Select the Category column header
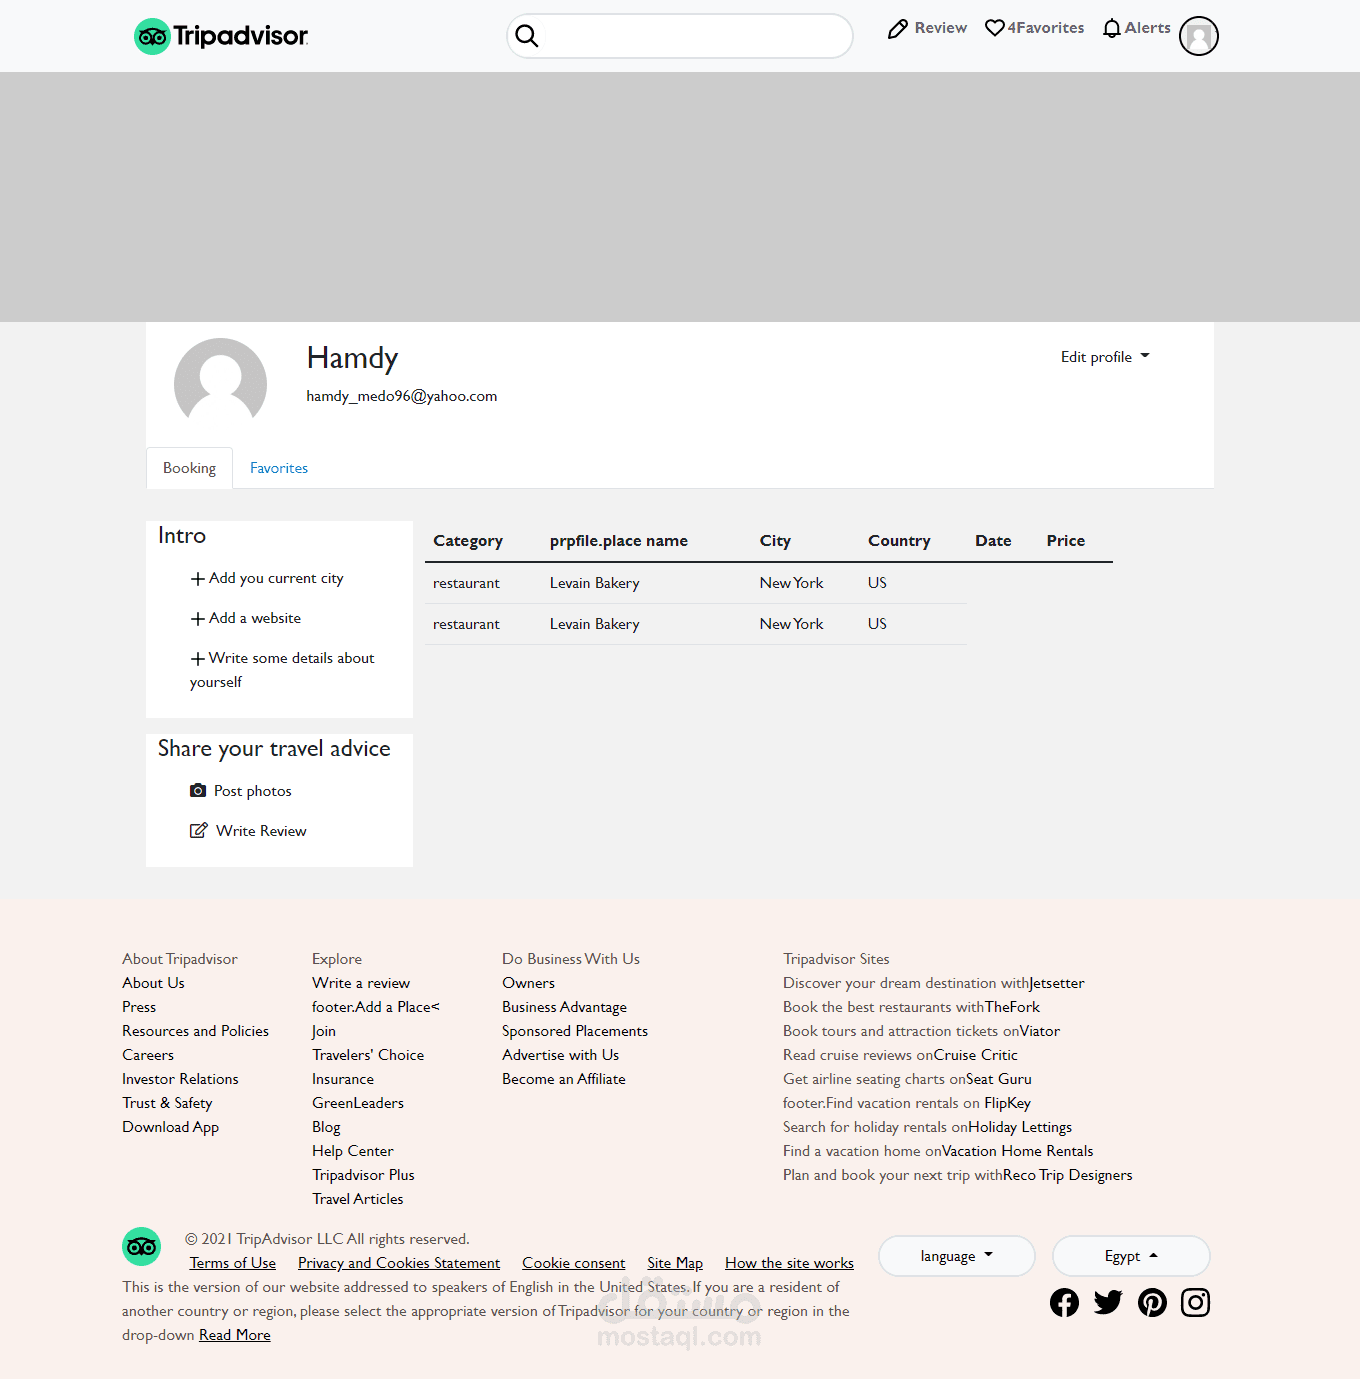 pyautogui.click(x=468, y=541)
